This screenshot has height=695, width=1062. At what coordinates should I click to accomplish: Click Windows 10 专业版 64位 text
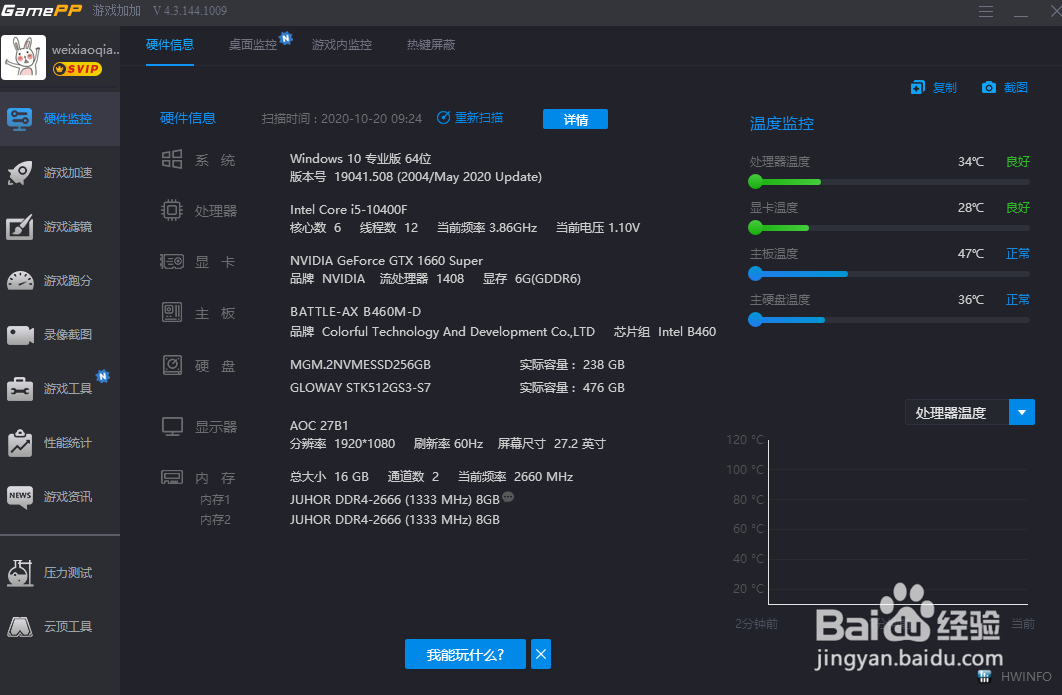click(360, 159)
